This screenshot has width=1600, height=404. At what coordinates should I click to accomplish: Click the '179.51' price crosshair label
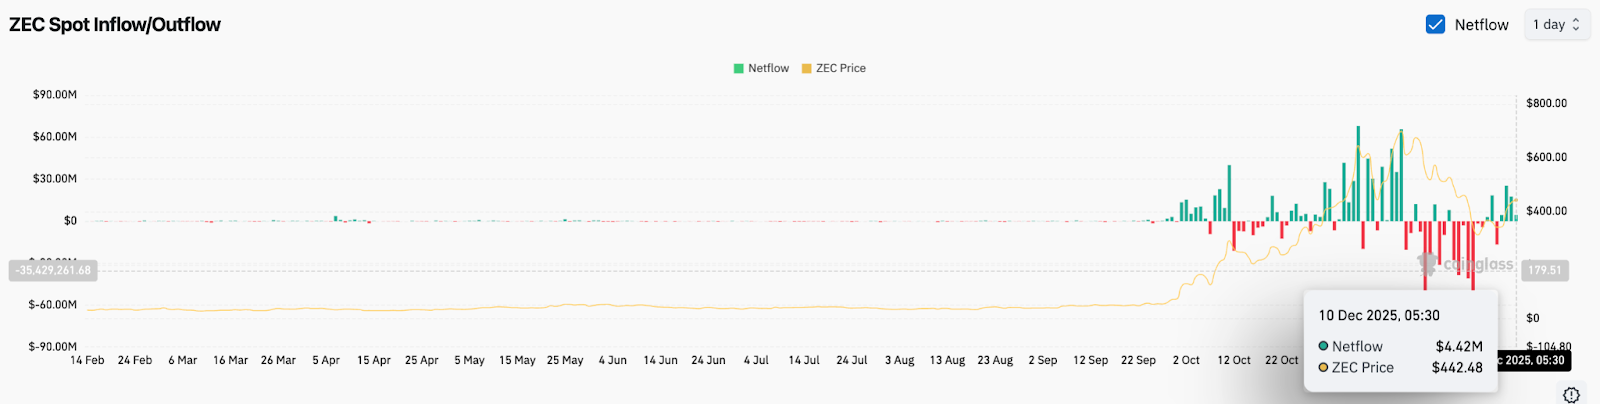click(1544, 270)
